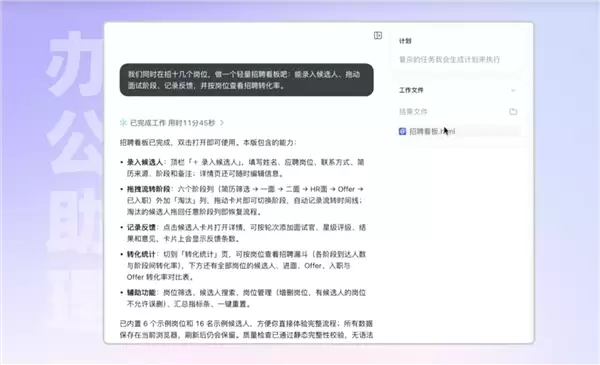The height and width of the screenshot is (365, 600).
Task: Select the 已完成工作 用时11分45秒 status text
Action: click(173, 123)
